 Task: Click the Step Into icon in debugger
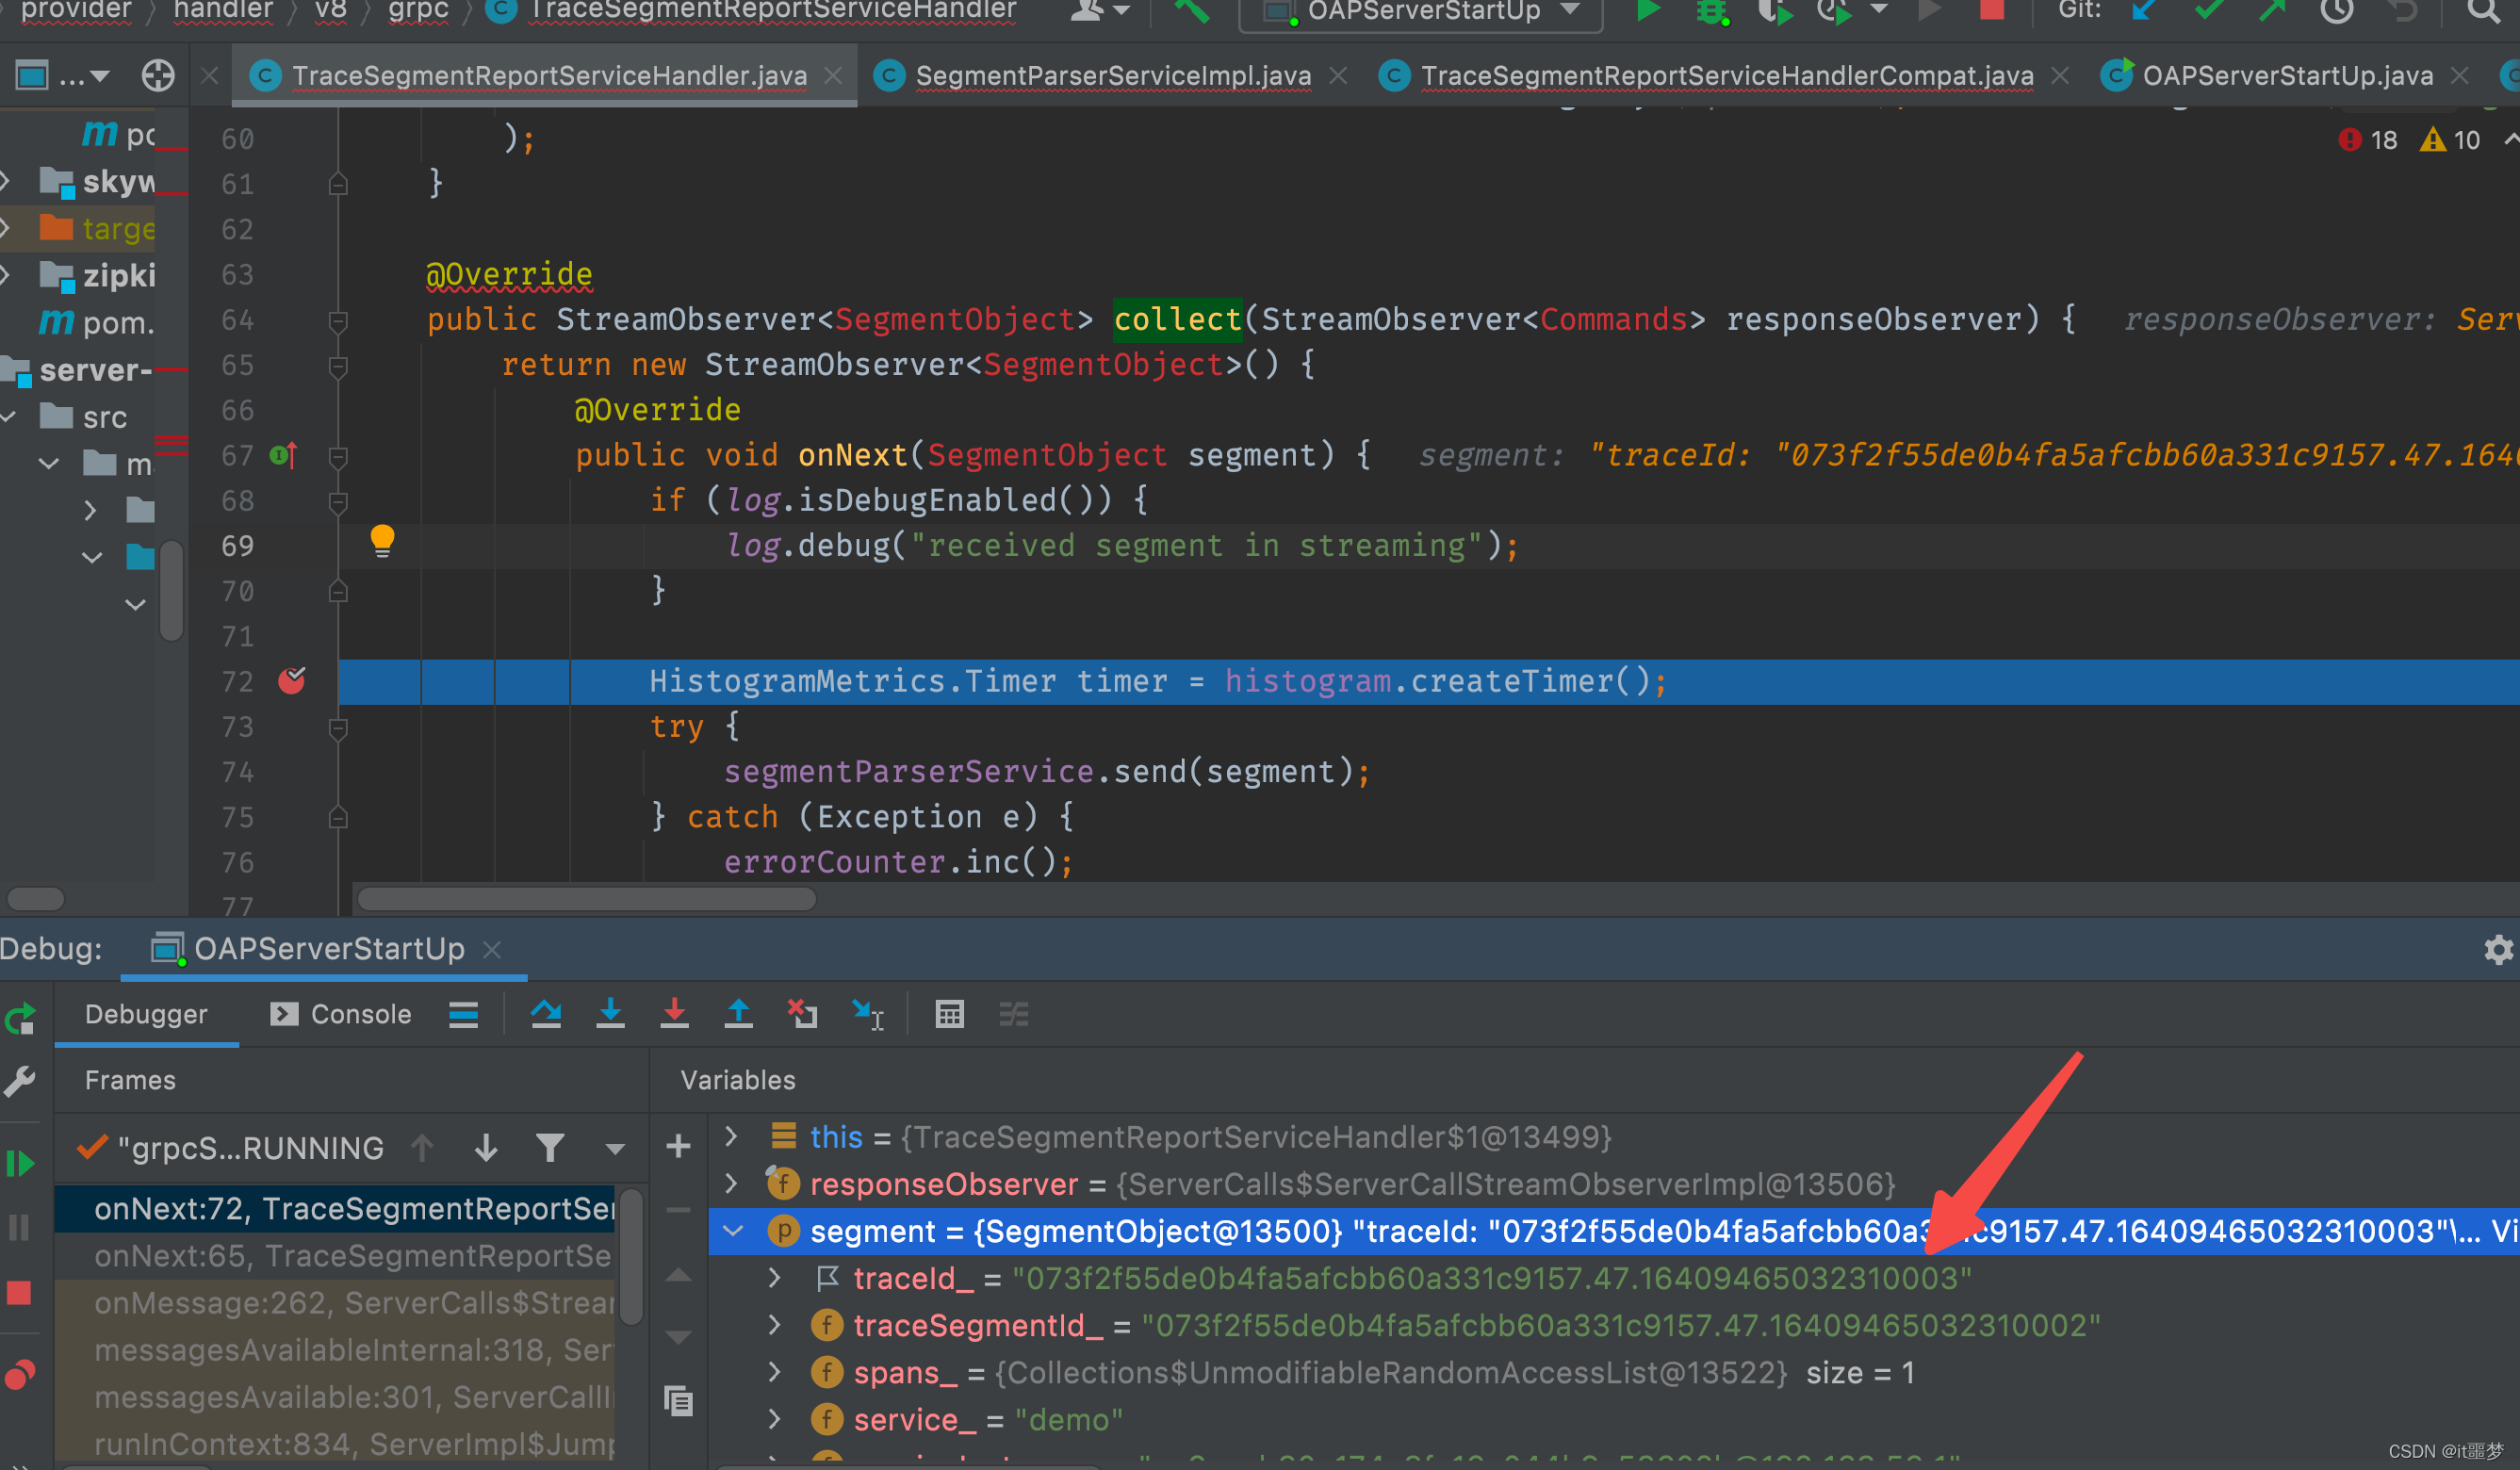click(x=611, y=1015)
